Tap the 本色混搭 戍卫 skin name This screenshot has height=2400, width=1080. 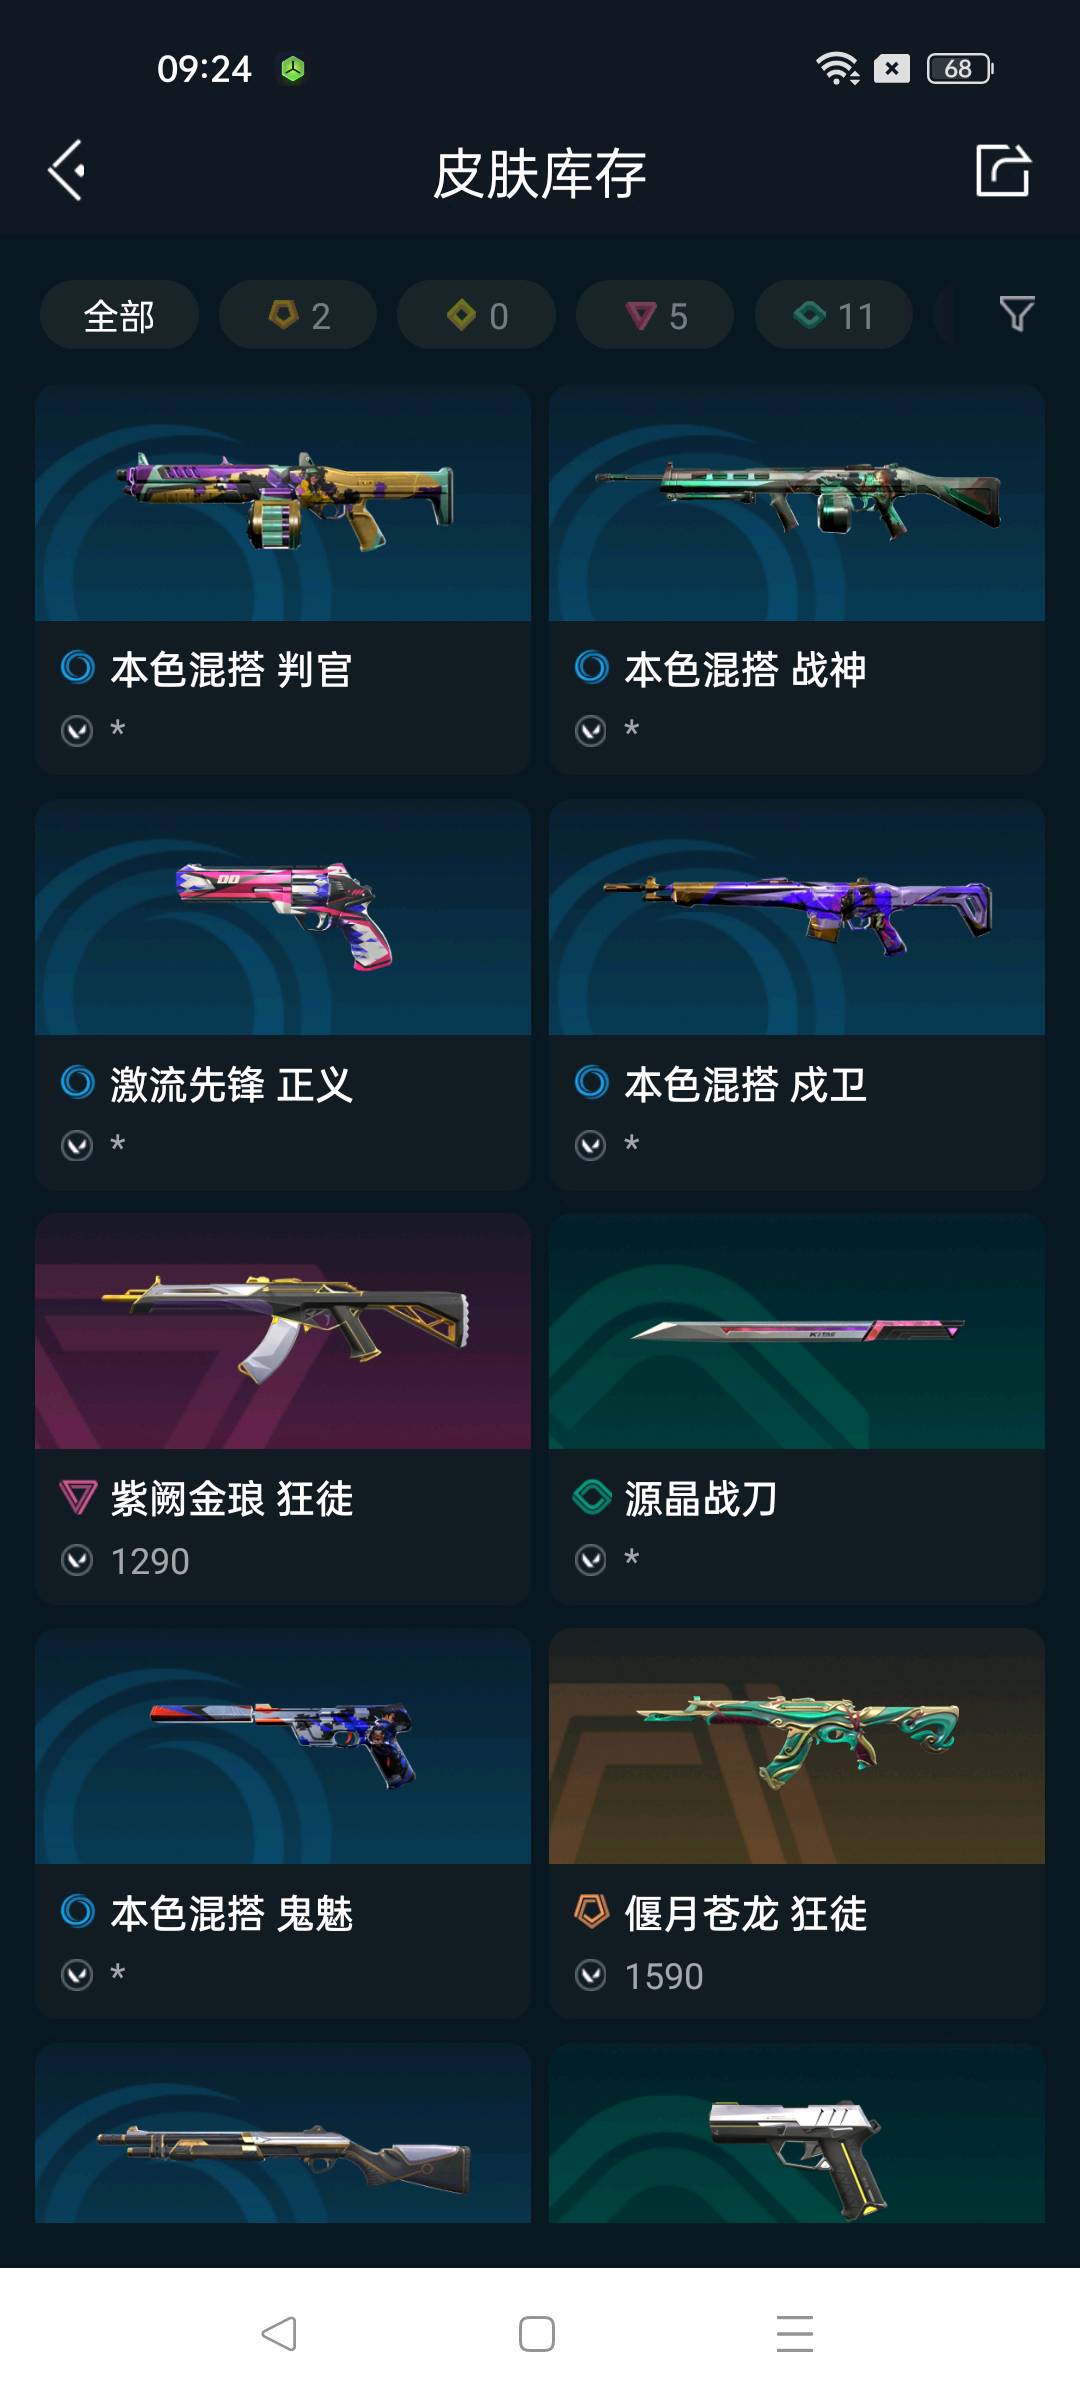click(745, 1084)
